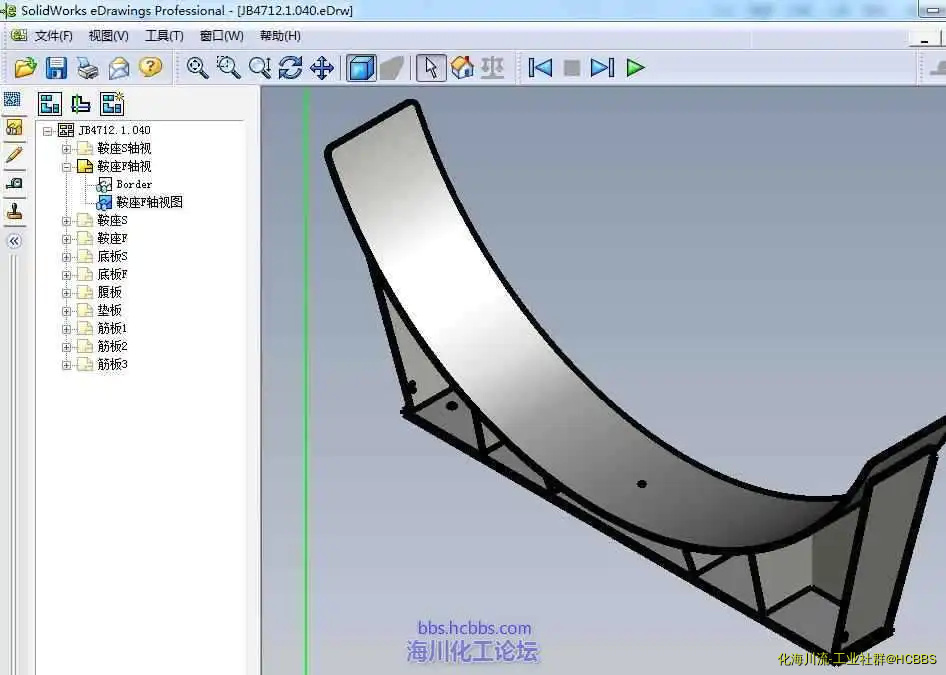Collapse the side panel with double chevron
The width and height of the screenshot is (946, 675).
coord(14,241)
